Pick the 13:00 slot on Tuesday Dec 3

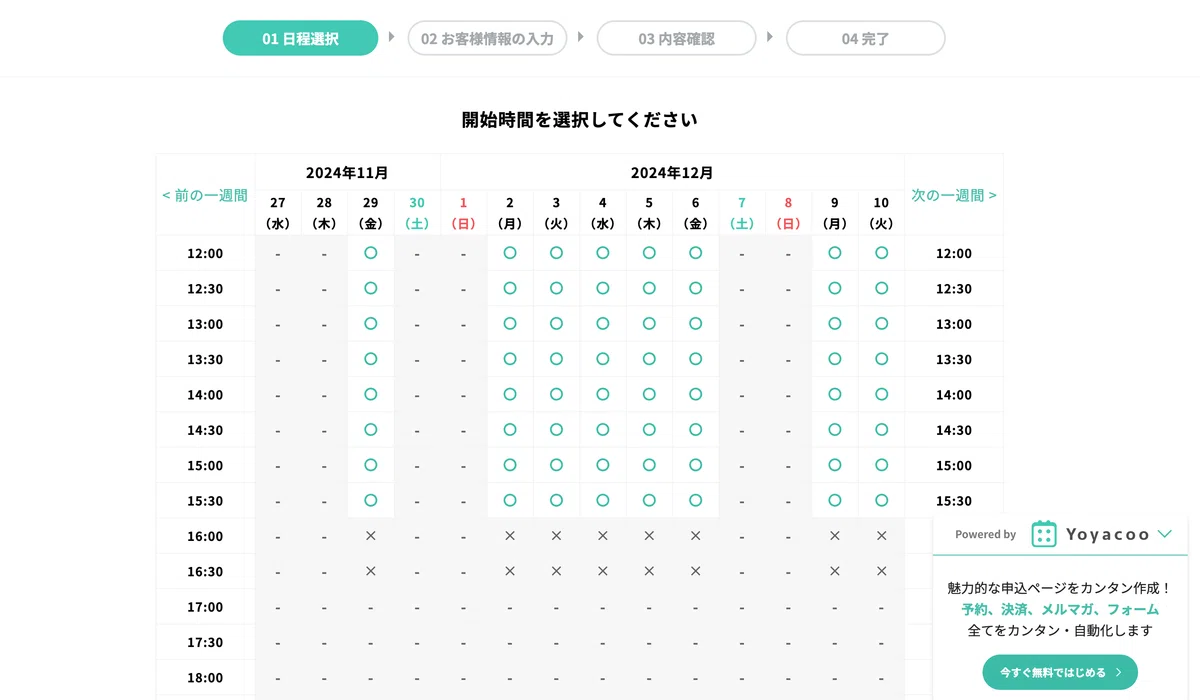click(556, 324)
